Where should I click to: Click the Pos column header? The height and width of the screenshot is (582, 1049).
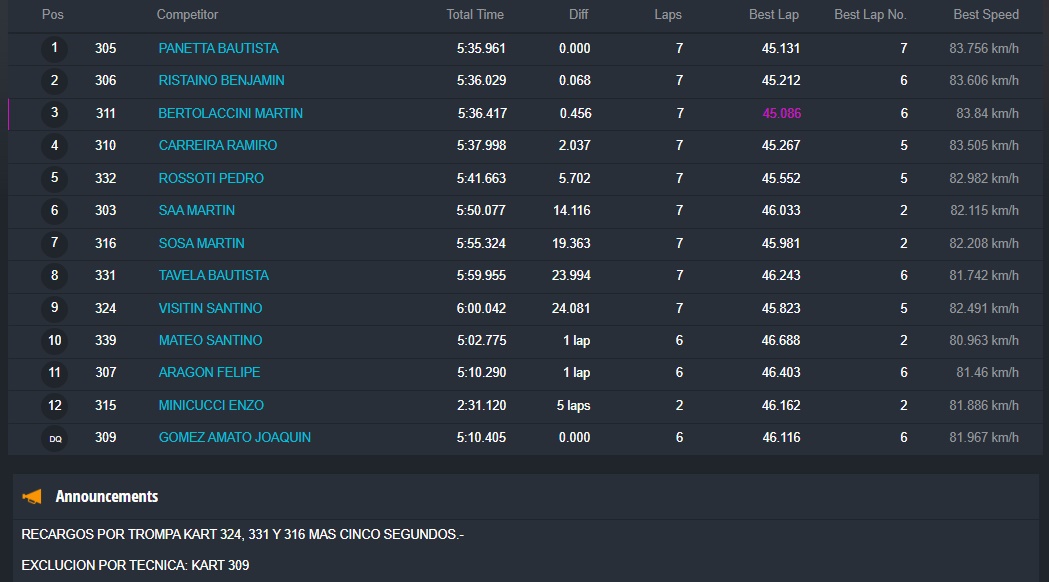tap(52, 15)
